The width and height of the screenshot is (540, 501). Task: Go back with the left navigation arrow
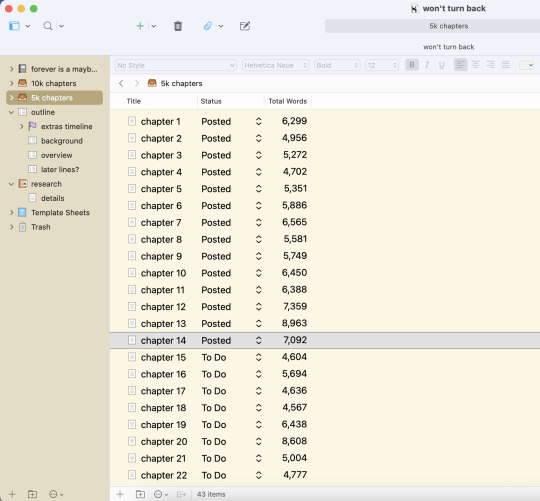click(121, 83)
